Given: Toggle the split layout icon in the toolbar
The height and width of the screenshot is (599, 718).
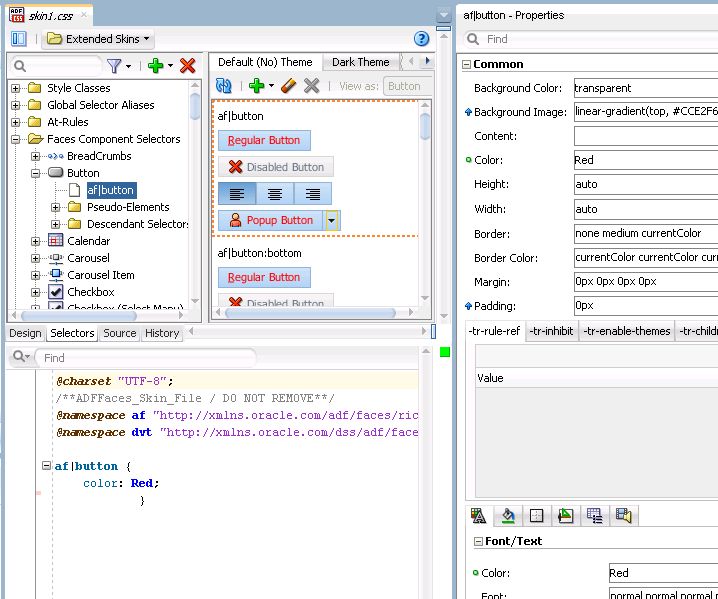Looking at the screenshot, I should (x=19, y=39).
